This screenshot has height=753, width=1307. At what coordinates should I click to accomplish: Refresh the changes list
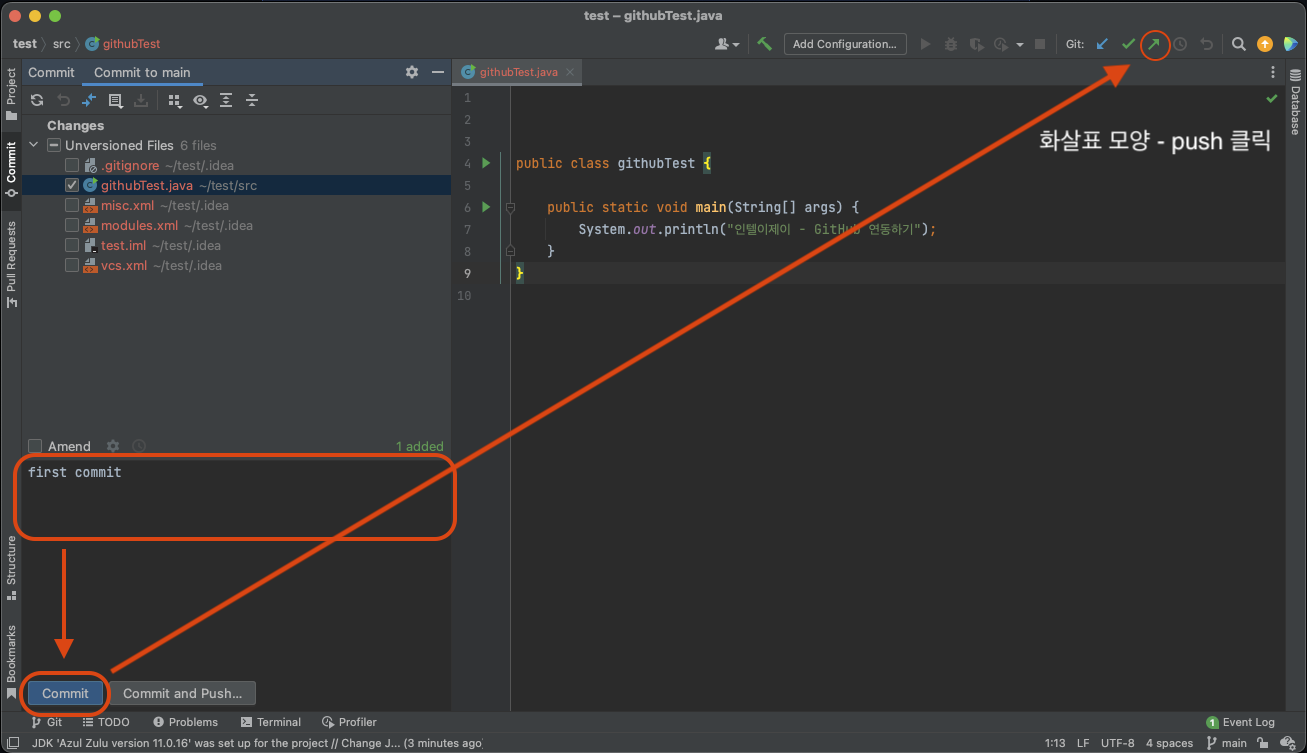37,100
